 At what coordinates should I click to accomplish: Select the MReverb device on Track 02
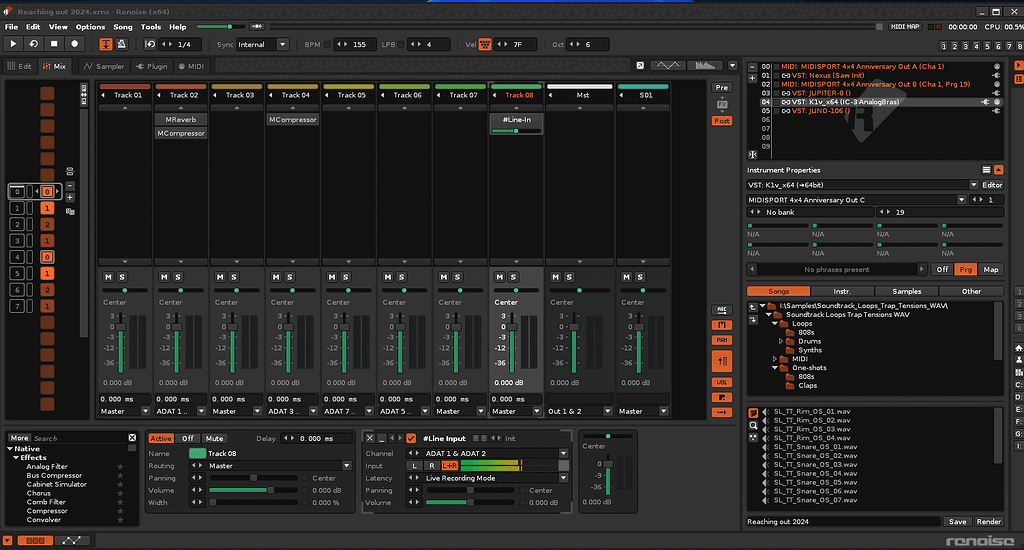point(181,120)
